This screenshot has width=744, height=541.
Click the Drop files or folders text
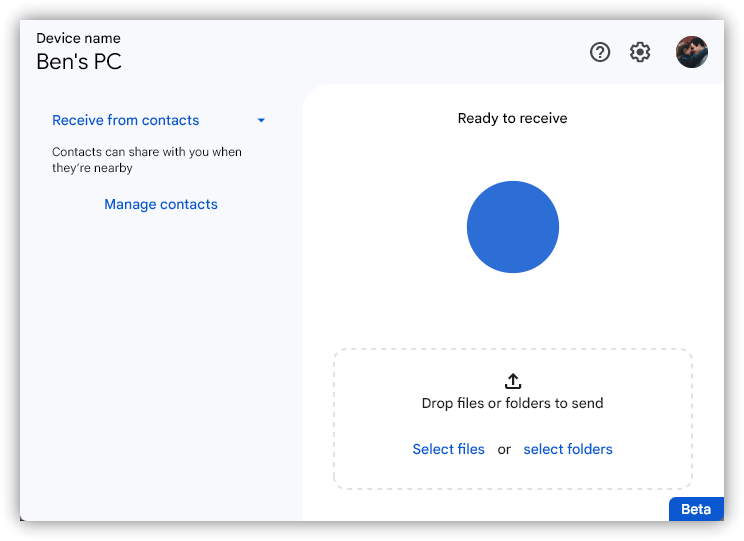(512, 404)
